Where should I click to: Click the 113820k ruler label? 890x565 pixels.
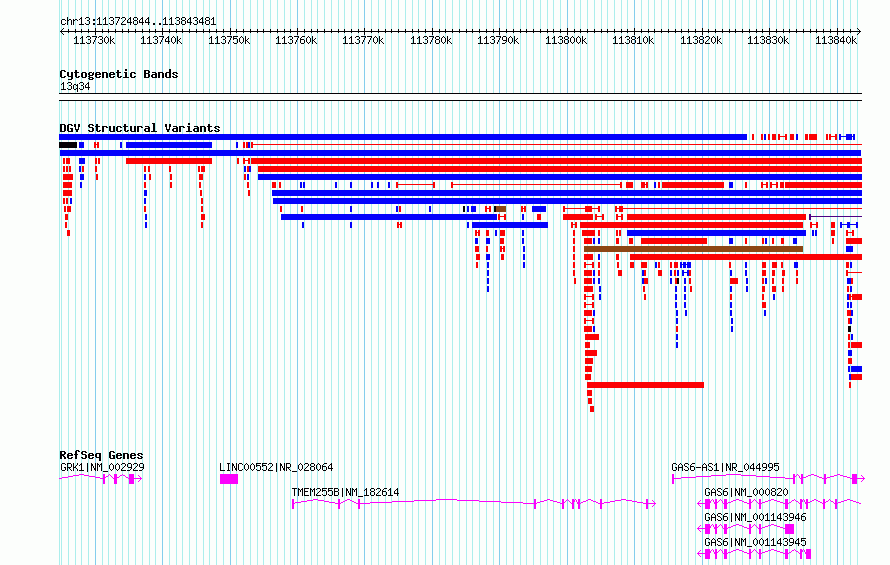(x=701, y=40)
